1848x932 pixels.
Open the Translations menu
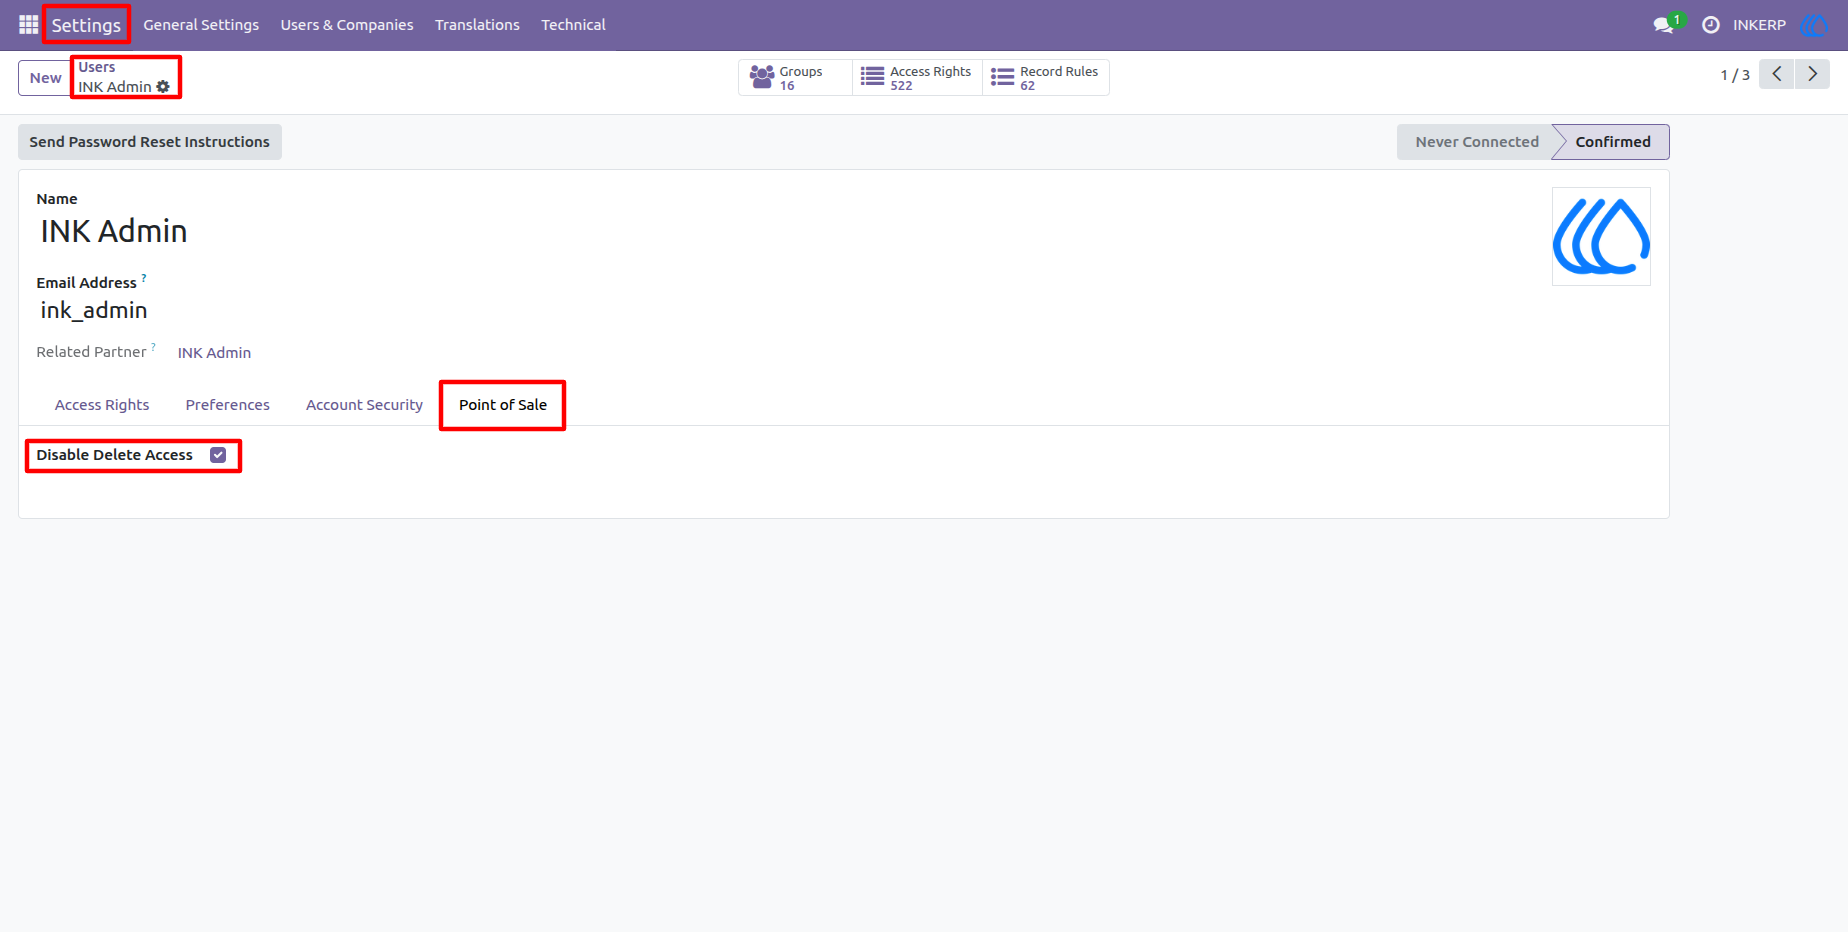tap(477, 25)
